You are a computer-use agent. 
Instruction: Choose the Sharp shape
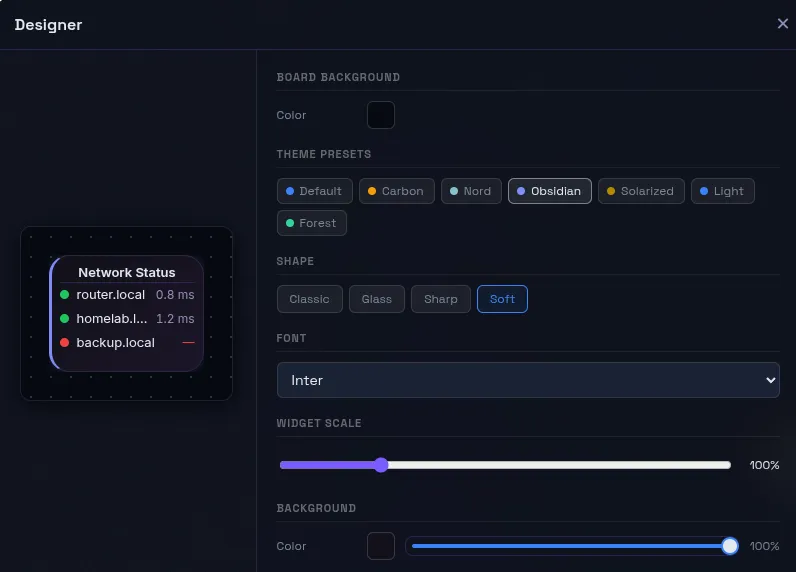pos(441,299)
